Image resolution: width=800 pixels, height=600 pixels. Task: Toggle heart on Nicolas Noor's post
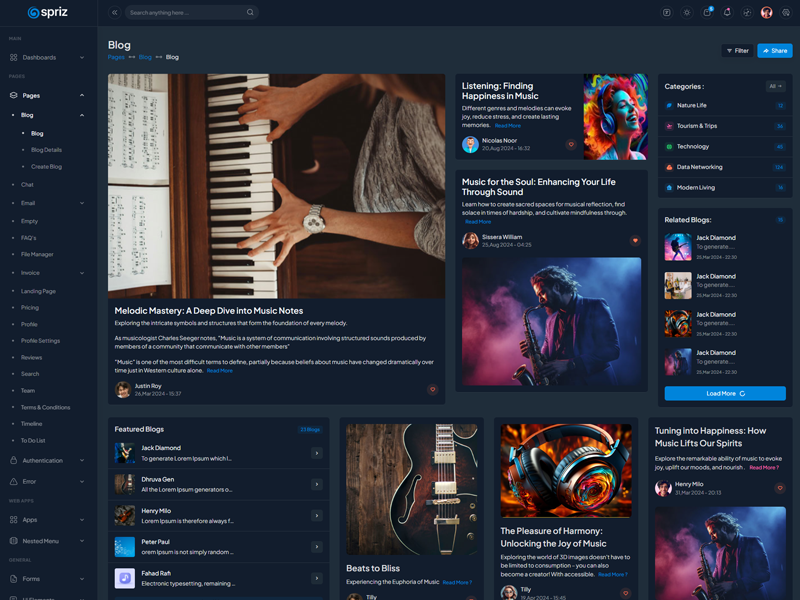click(571, 145)
